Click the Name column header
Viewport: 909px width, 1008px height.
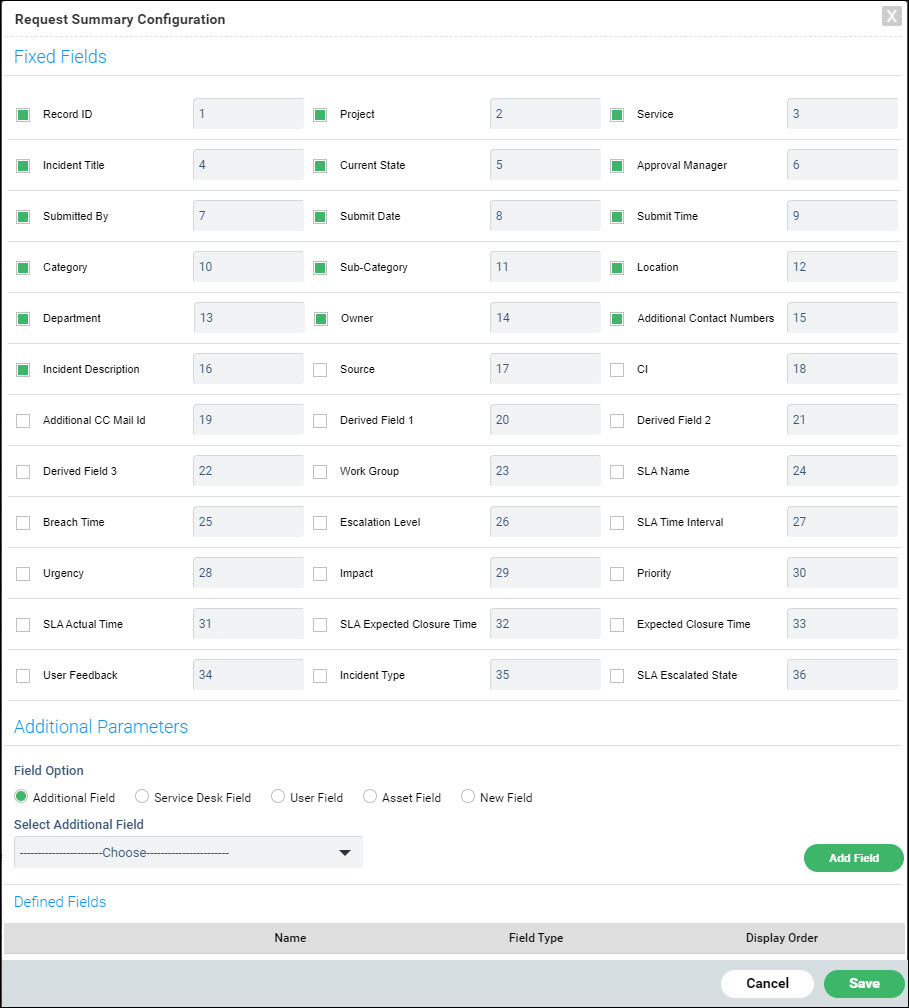(x=290, y=938)
